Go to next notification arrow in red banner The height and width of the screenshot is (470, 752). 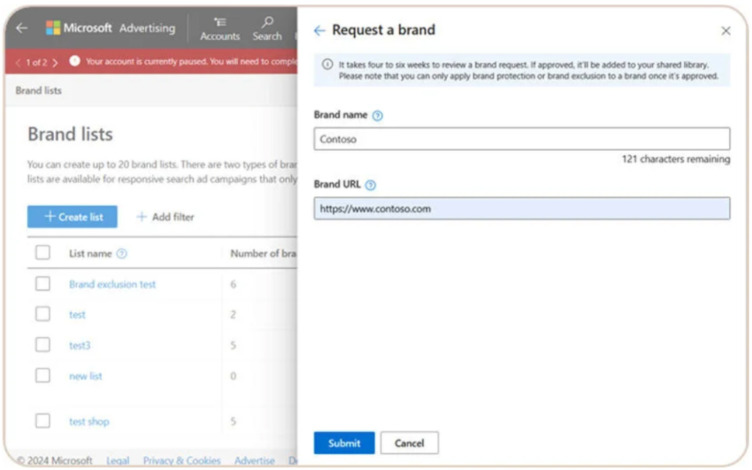point(55,62)
